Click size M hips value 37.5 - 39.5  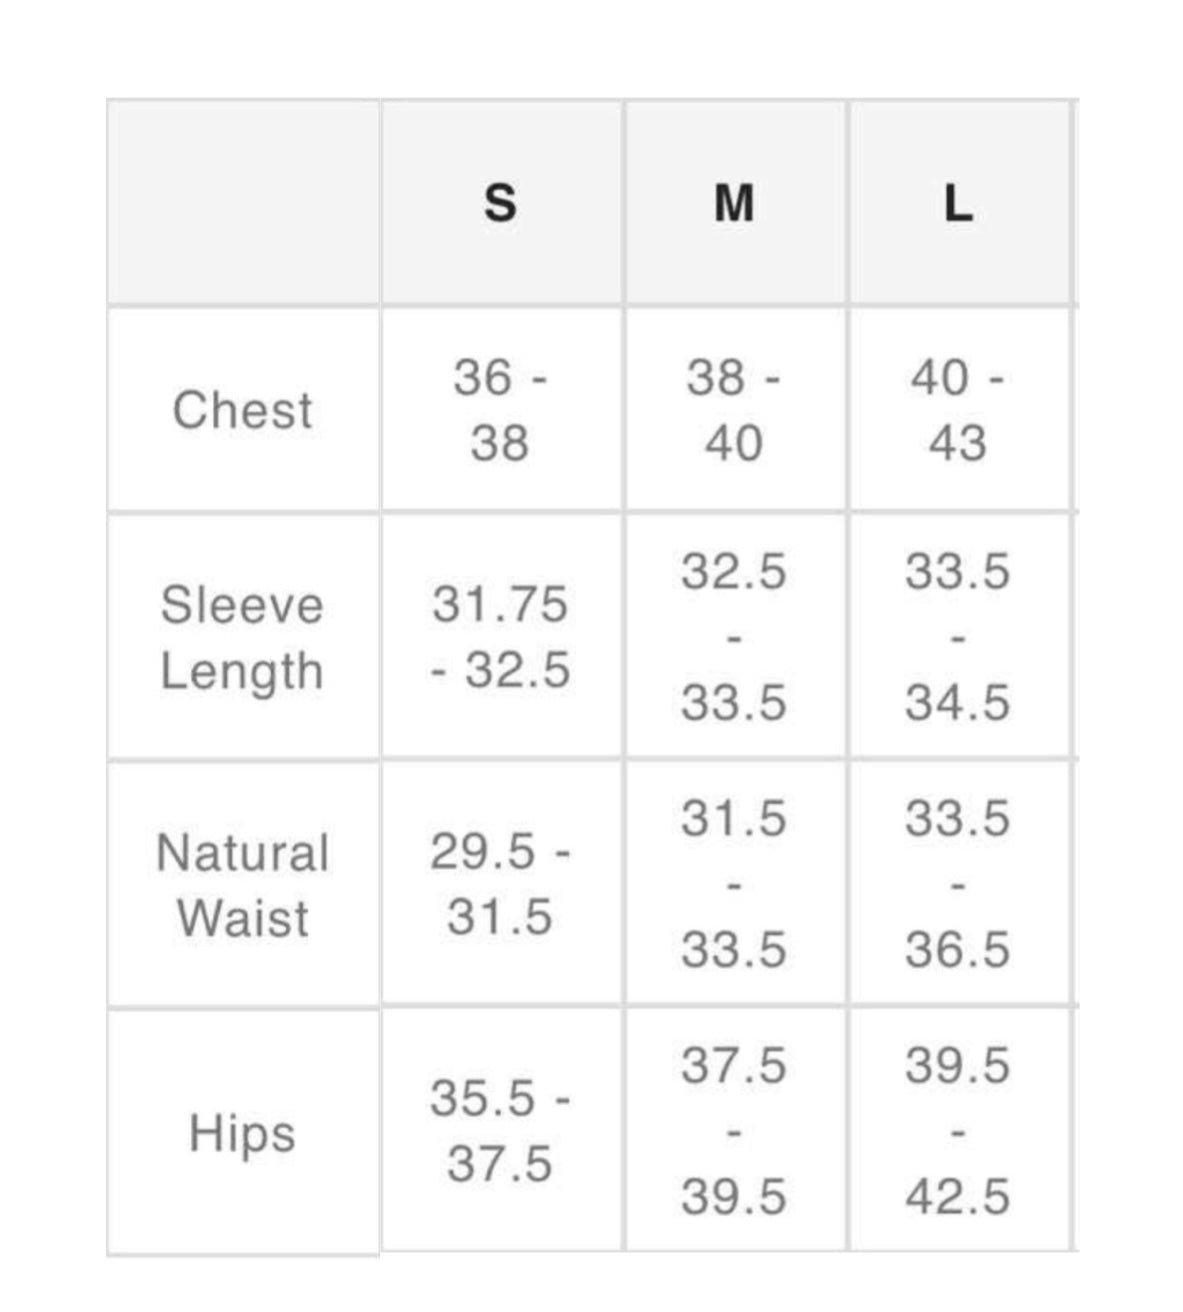[x=735, y=1131]
